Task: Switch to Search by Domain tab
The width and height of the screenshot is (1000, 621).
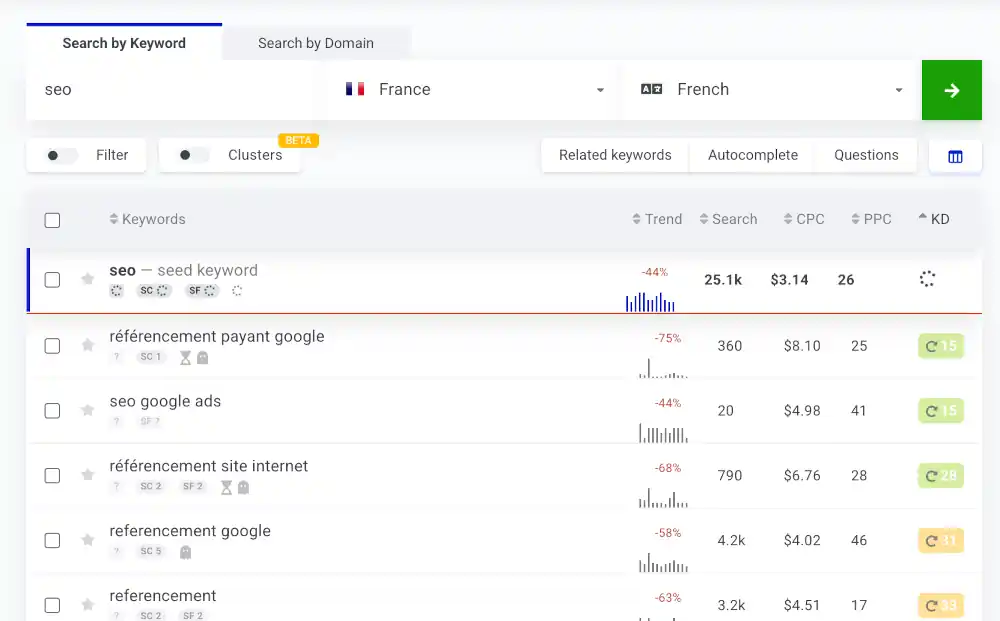Action: click(x=316, y=43)
